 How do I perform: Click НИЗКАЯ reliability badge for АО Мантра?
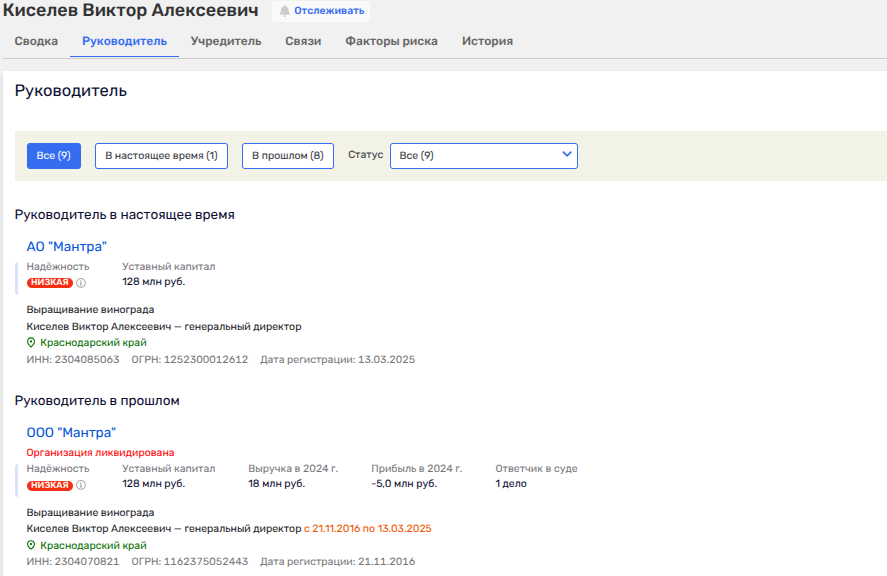(50, 283)
